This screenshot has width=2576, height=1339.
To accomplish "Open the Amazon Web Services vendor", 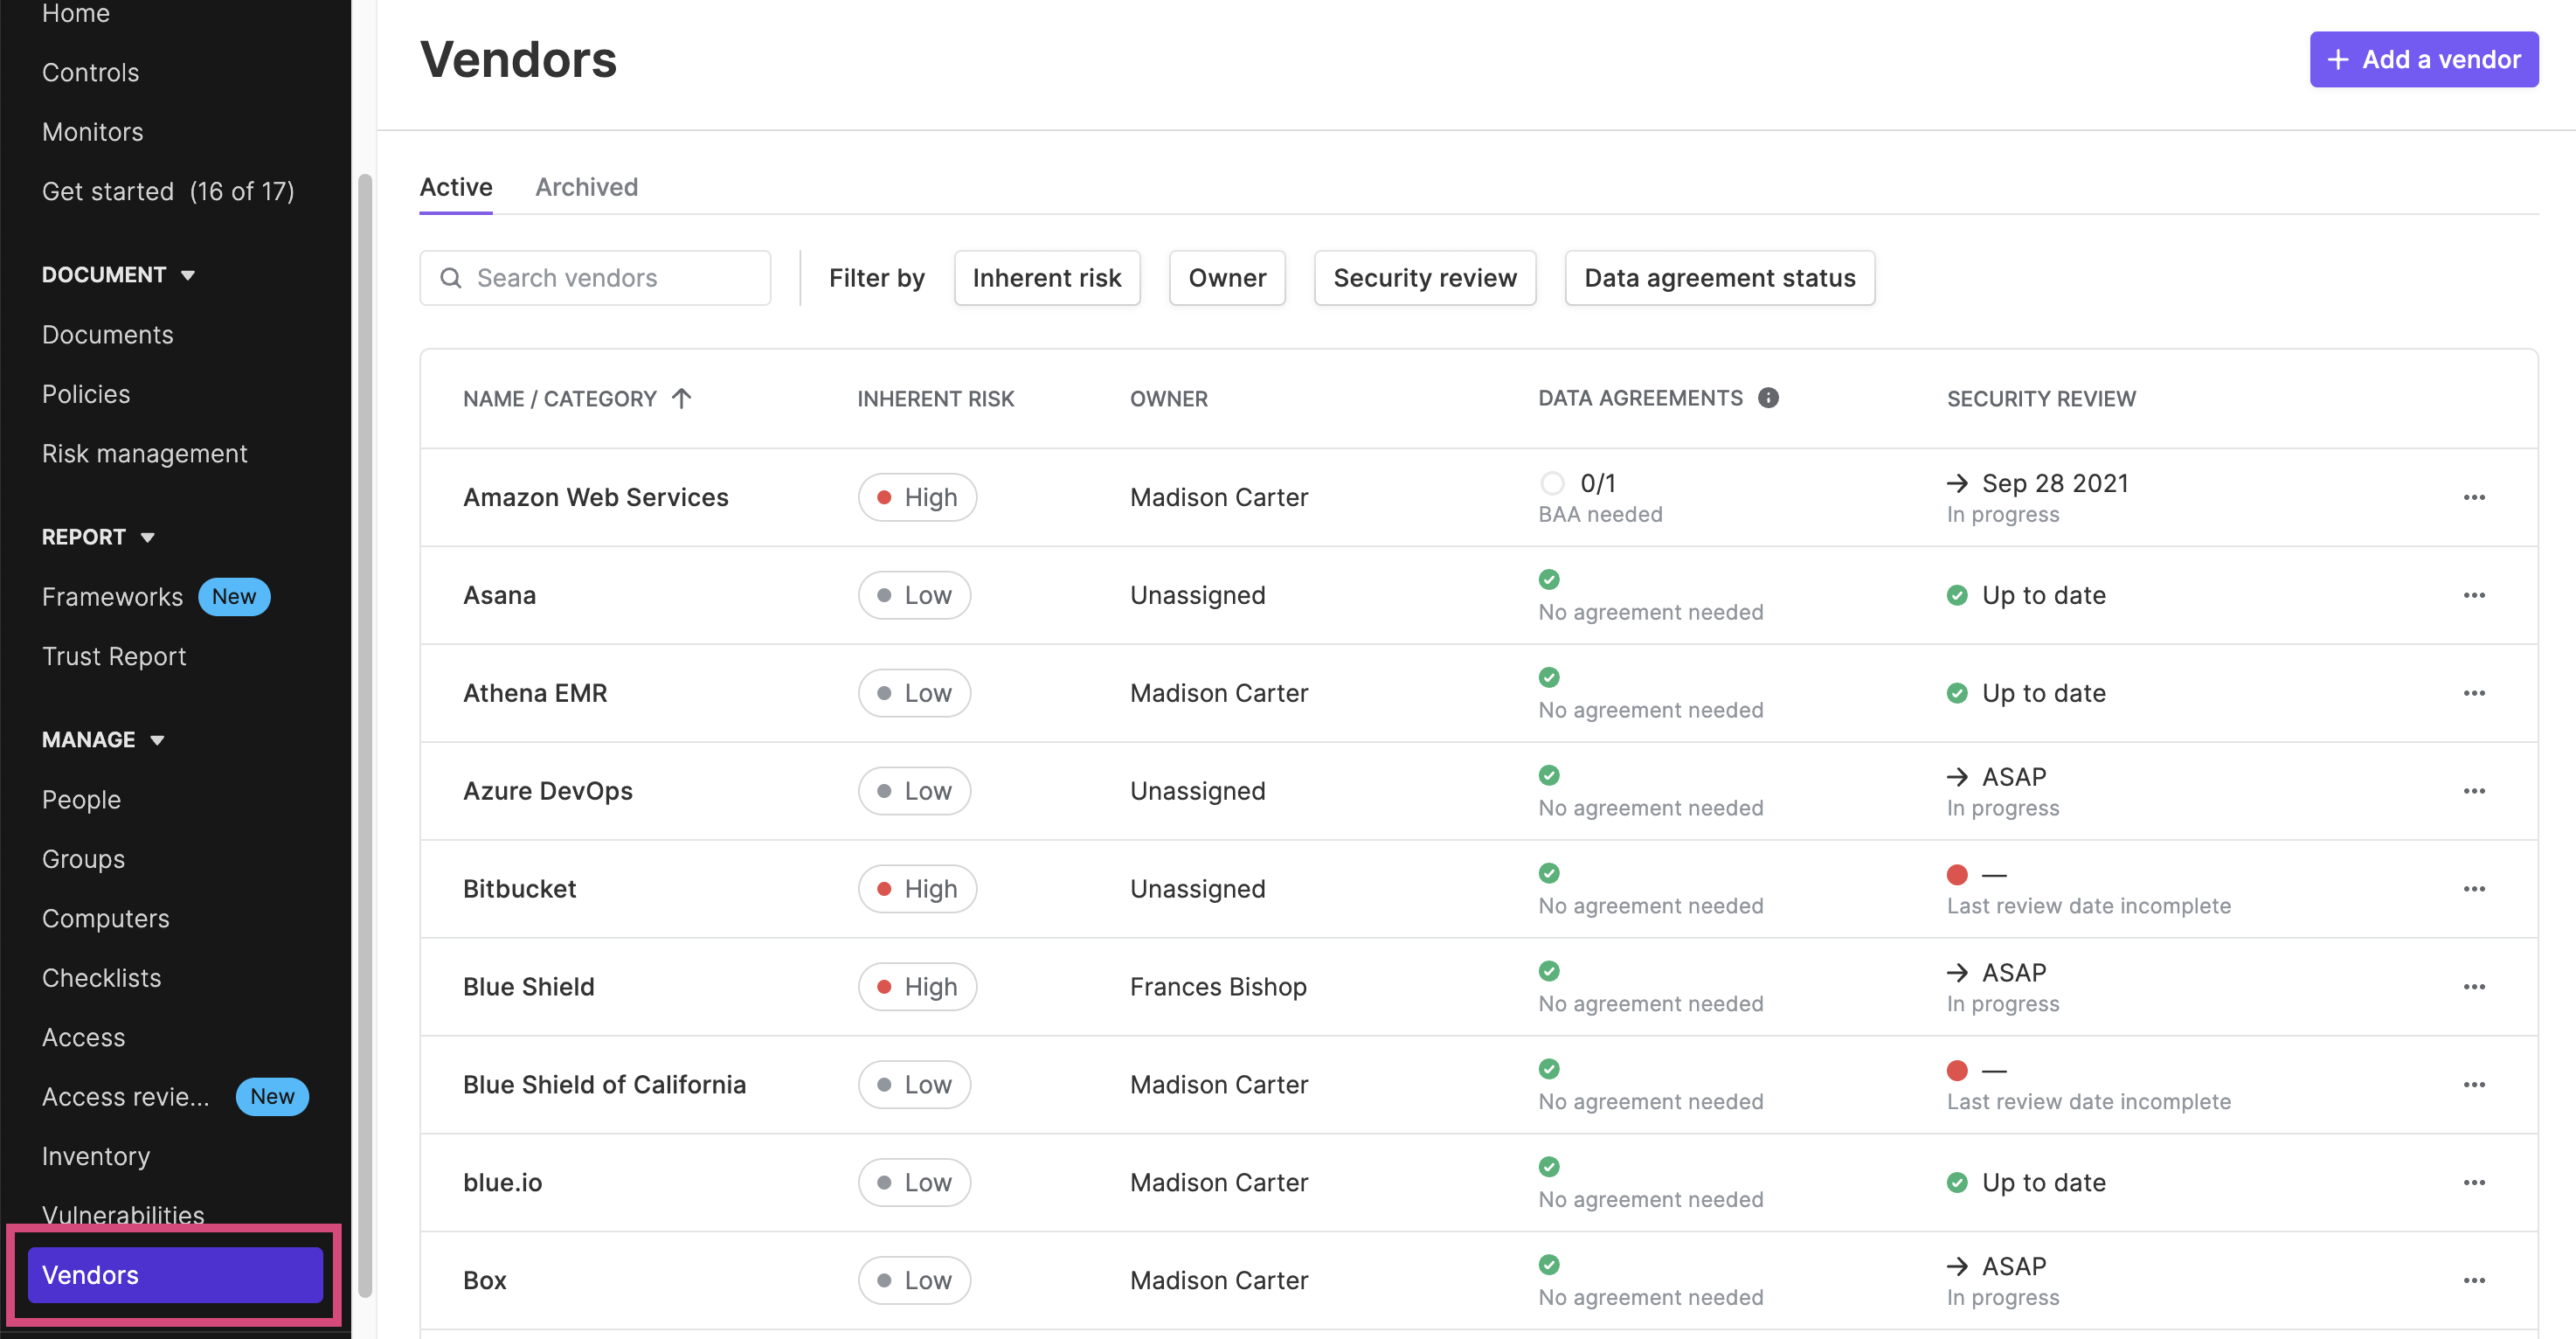I will tap(595, 497).
